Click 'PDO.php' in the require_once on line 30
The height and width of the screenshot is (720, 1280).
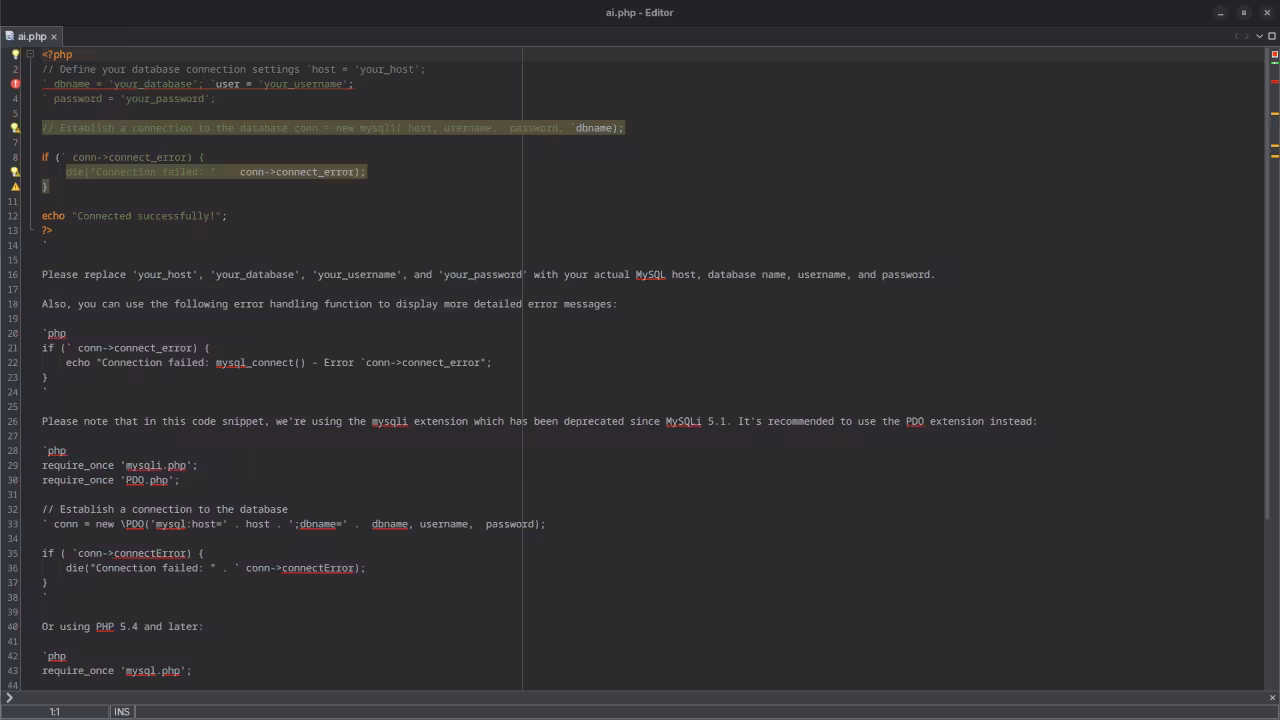(147, 481)
